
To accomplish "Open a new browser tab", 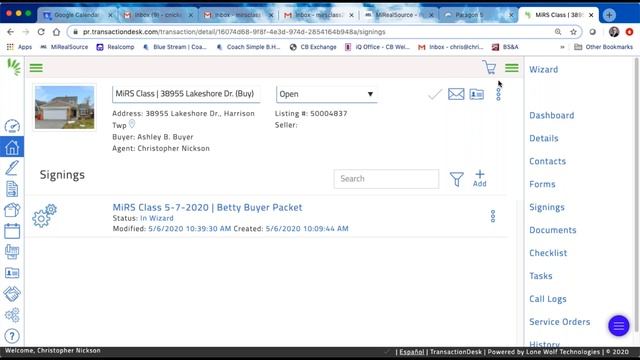I will click(x=609, y=15).
